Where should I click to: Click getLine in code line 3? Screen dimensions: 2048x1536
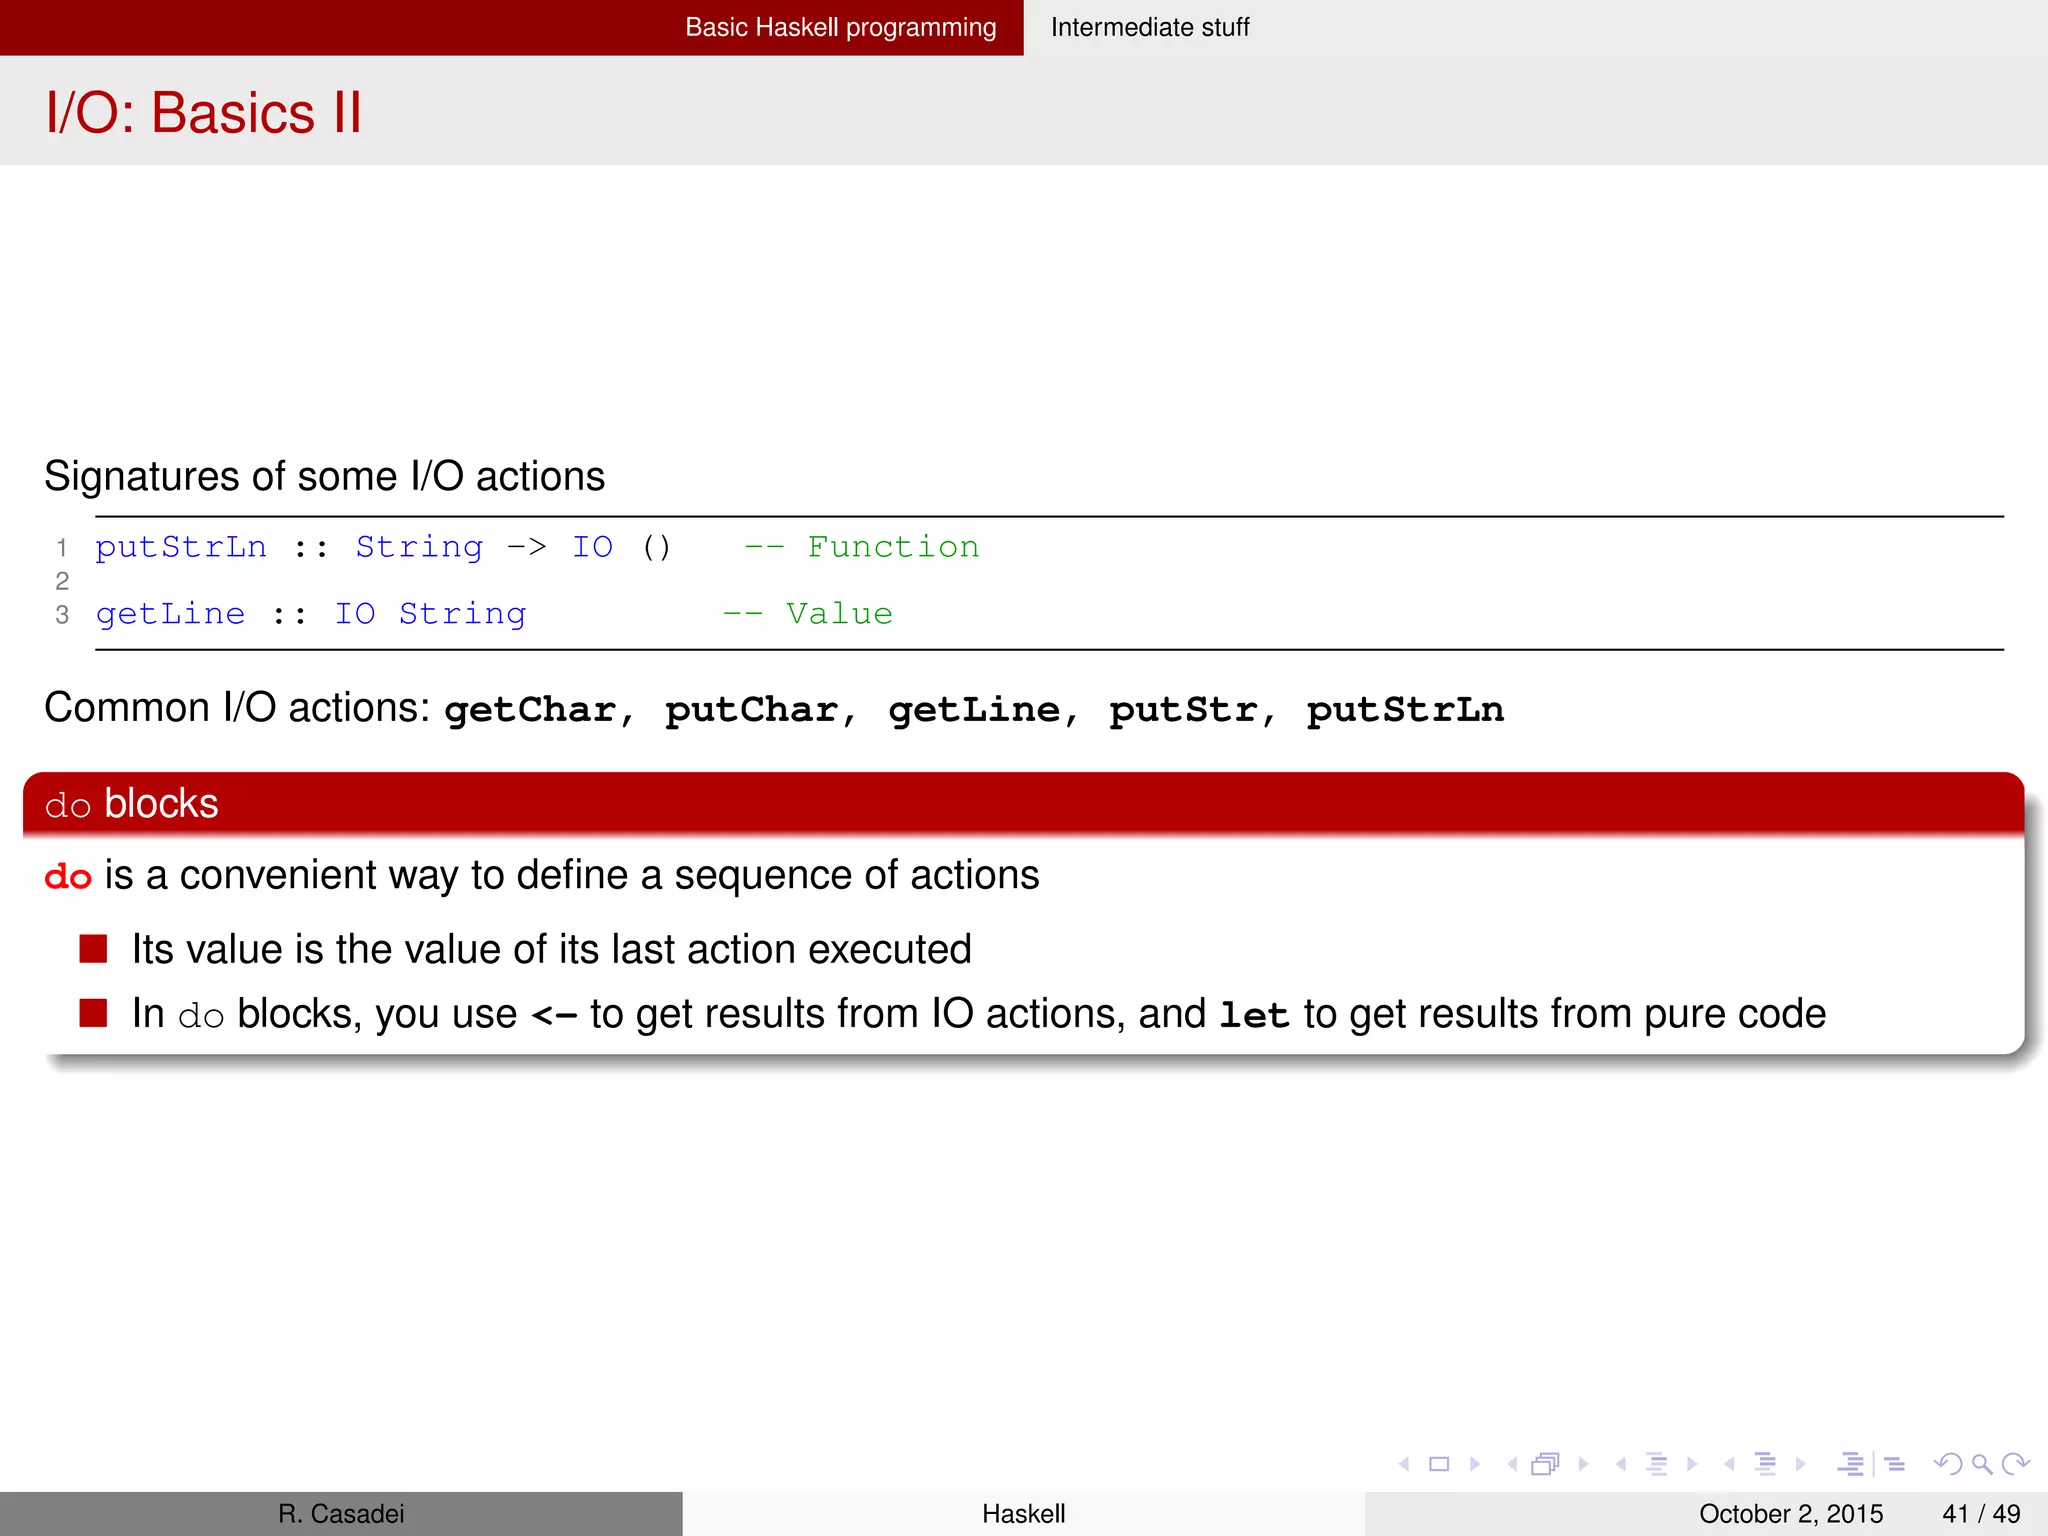(x=170, y=613)
